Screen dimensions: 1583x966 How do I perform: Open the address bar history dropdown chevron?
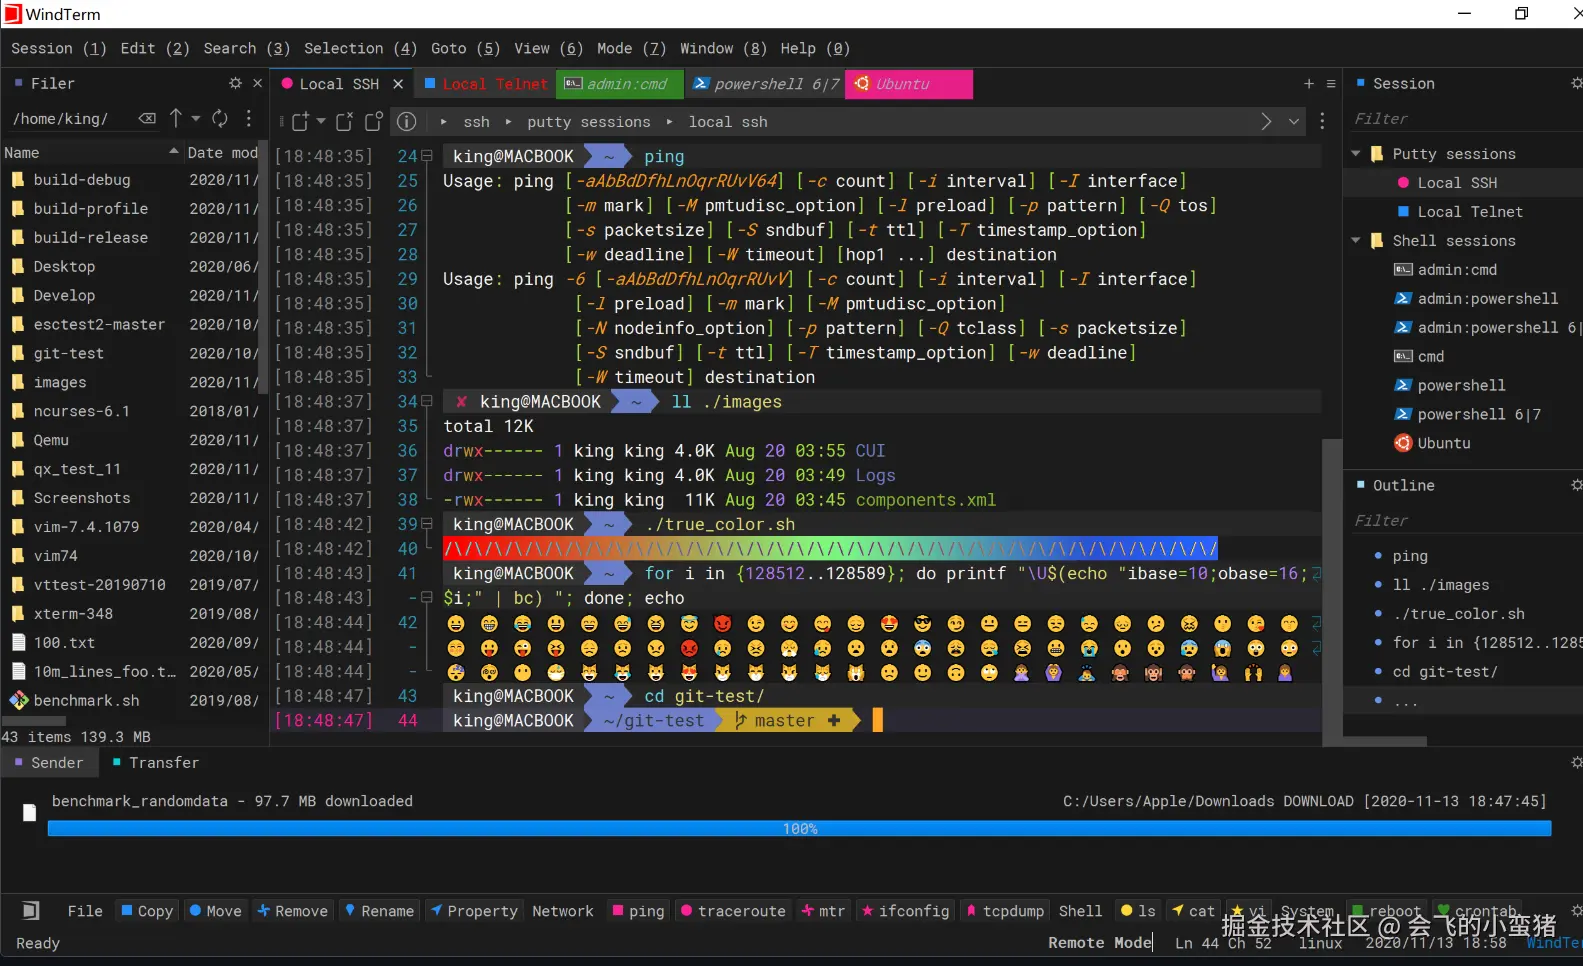coord(1294,121)
